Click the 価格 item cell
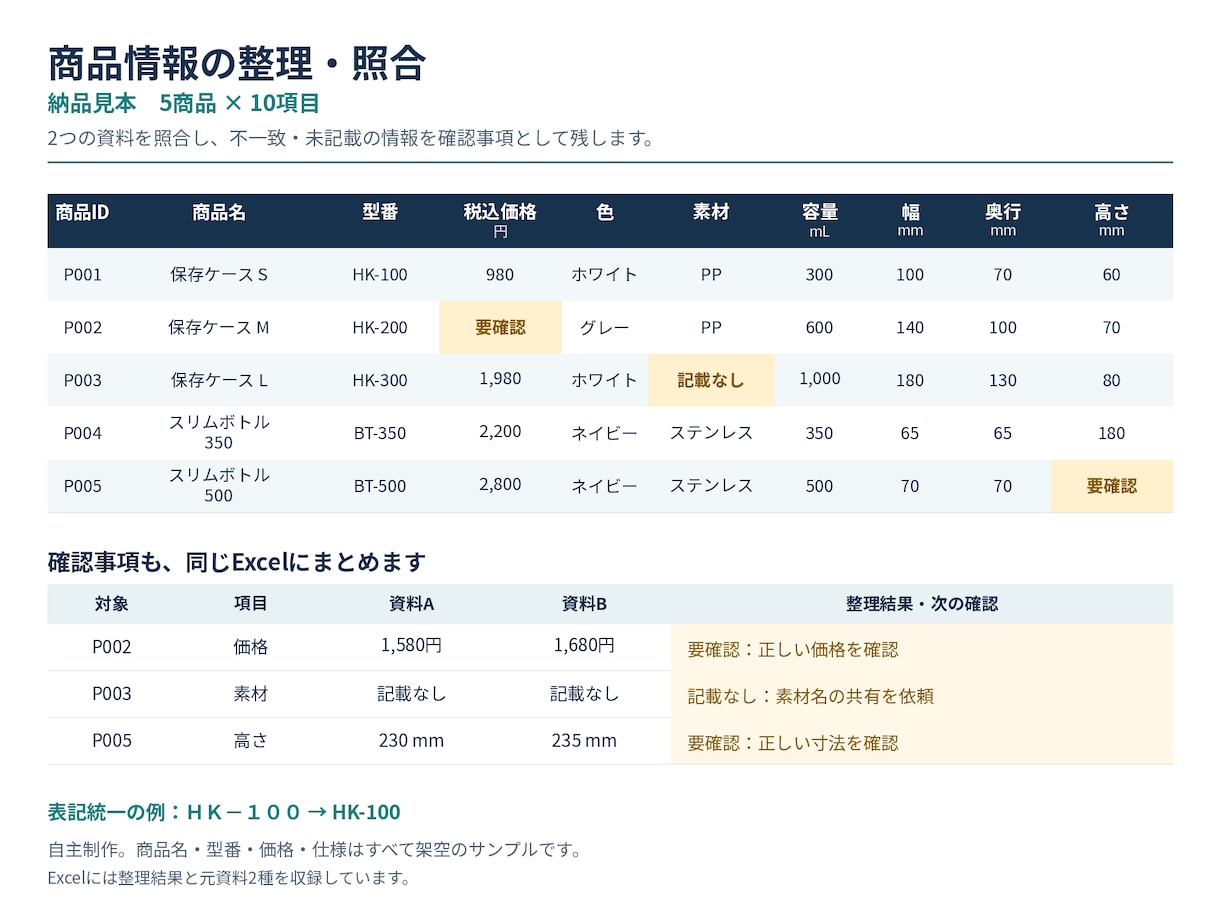 (x=251, y=647)
